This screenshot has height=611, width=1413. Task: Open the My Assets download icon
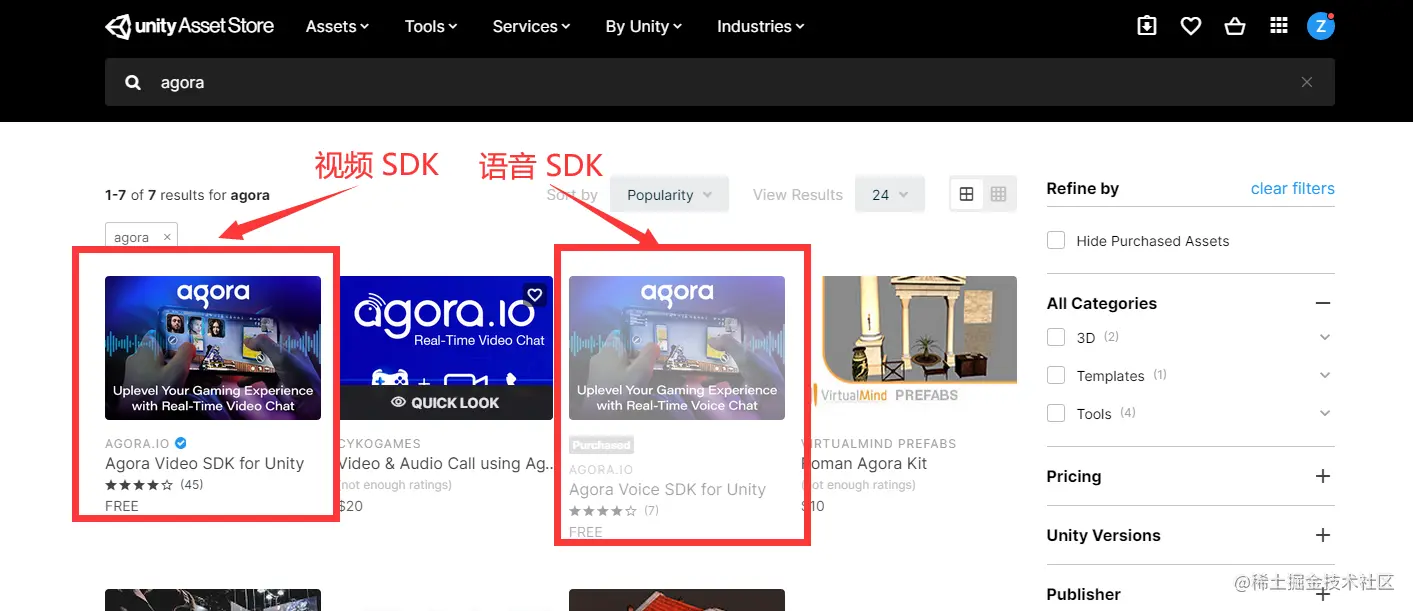click(1147, 26)
